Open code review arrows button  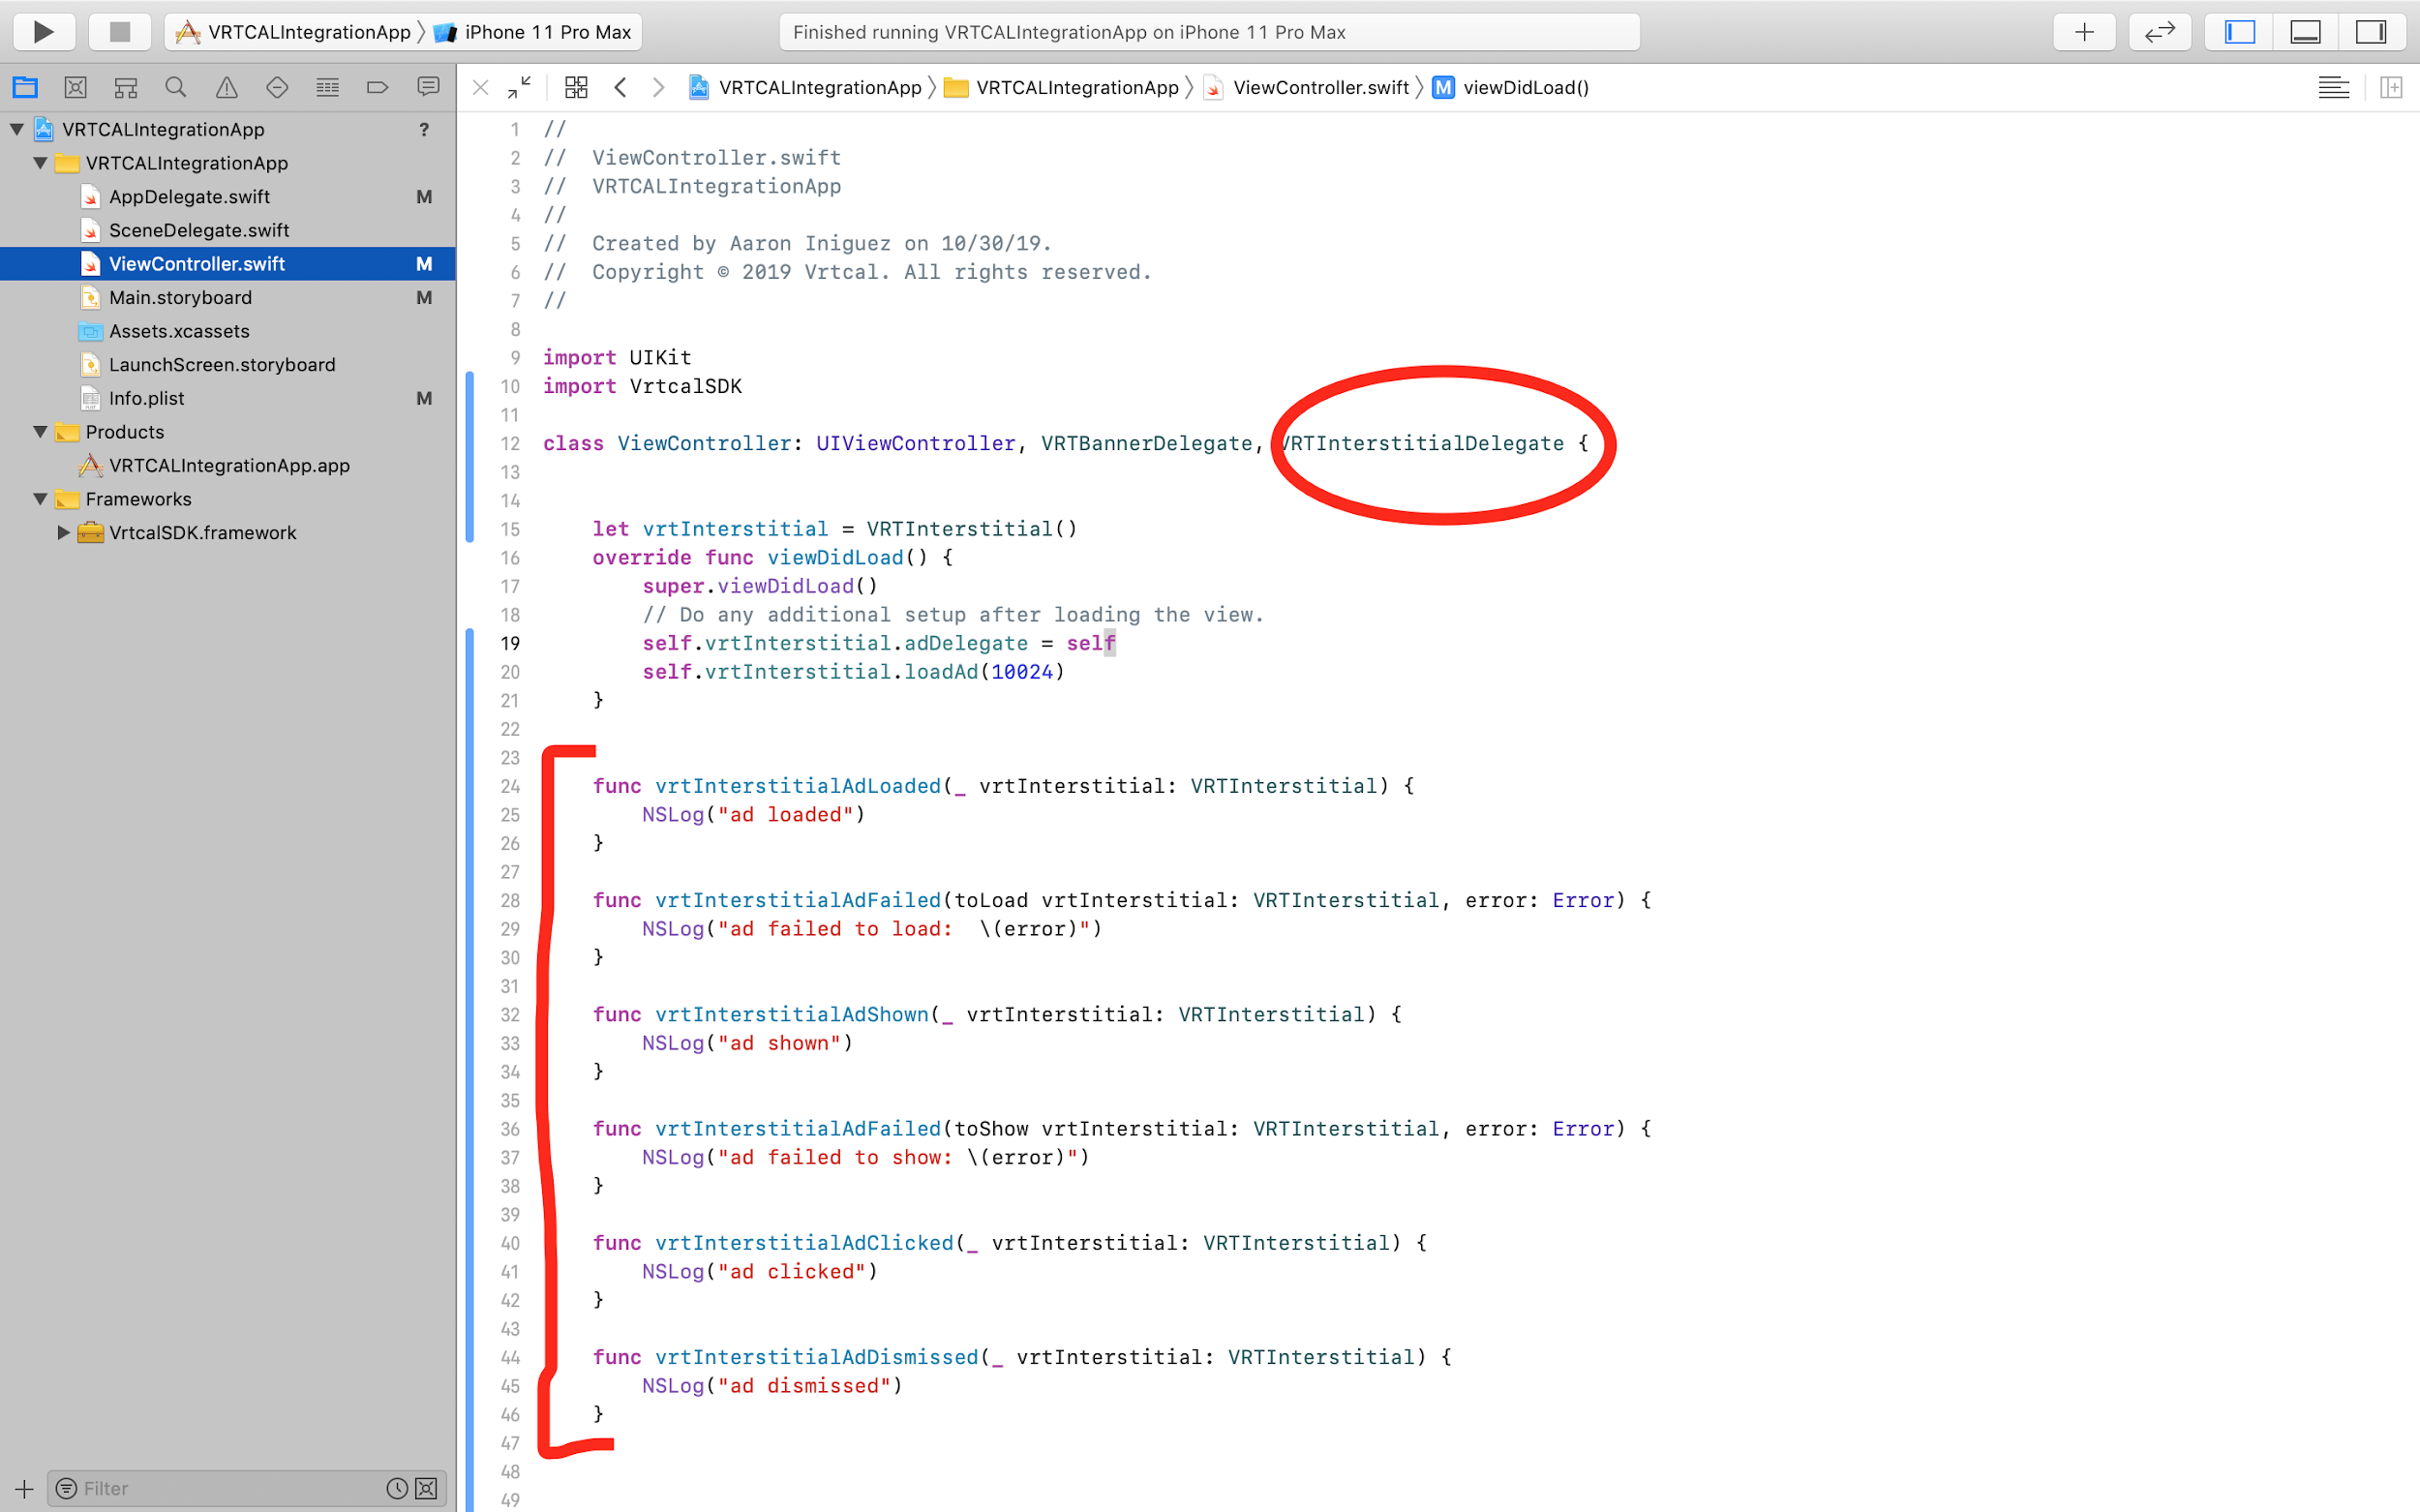pos(2159,32)
